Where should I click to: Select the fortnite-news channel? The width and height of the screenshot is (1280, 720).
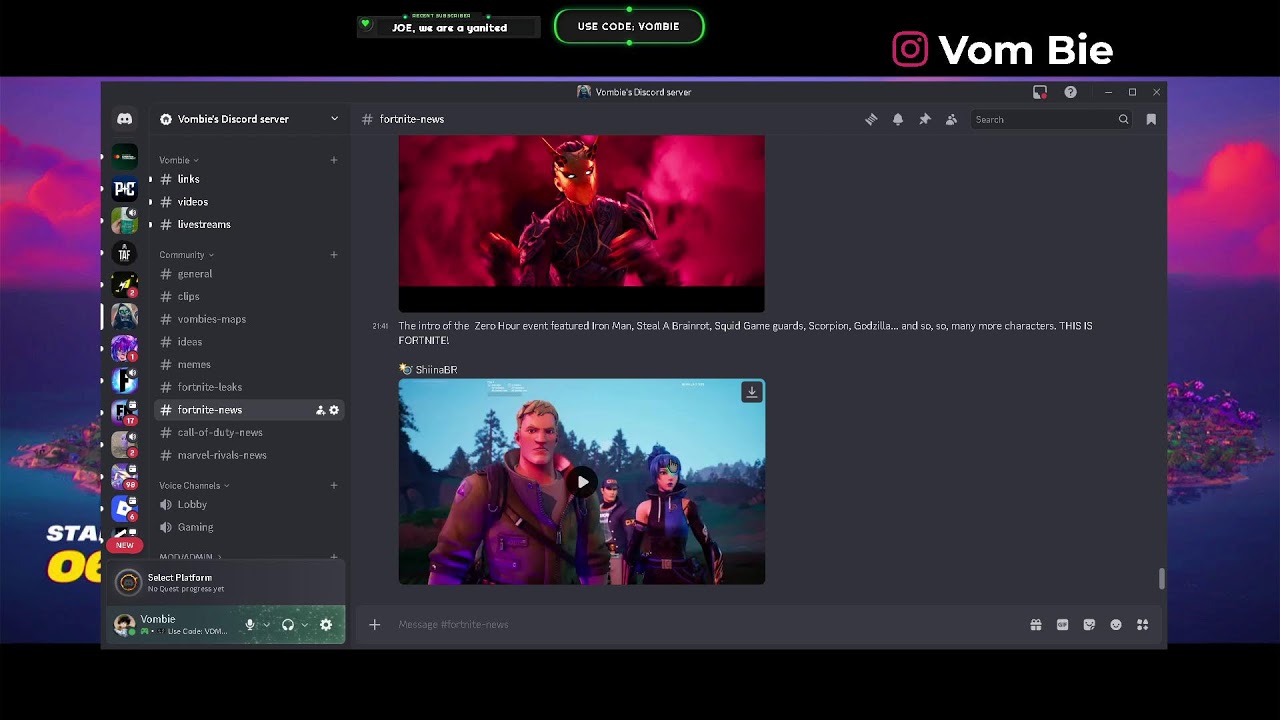click(x=249, y=410)
